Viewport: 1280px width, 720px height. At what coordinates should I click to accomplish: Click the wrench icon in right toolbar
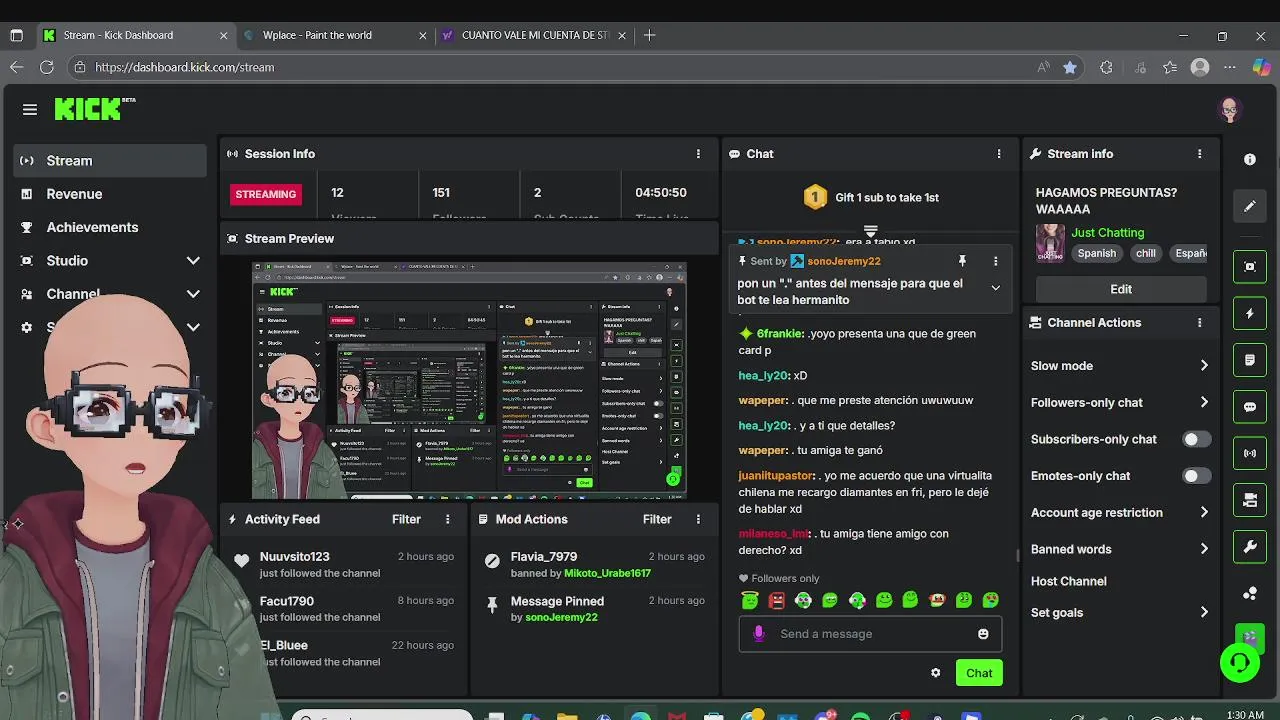tap(1250, 547)
